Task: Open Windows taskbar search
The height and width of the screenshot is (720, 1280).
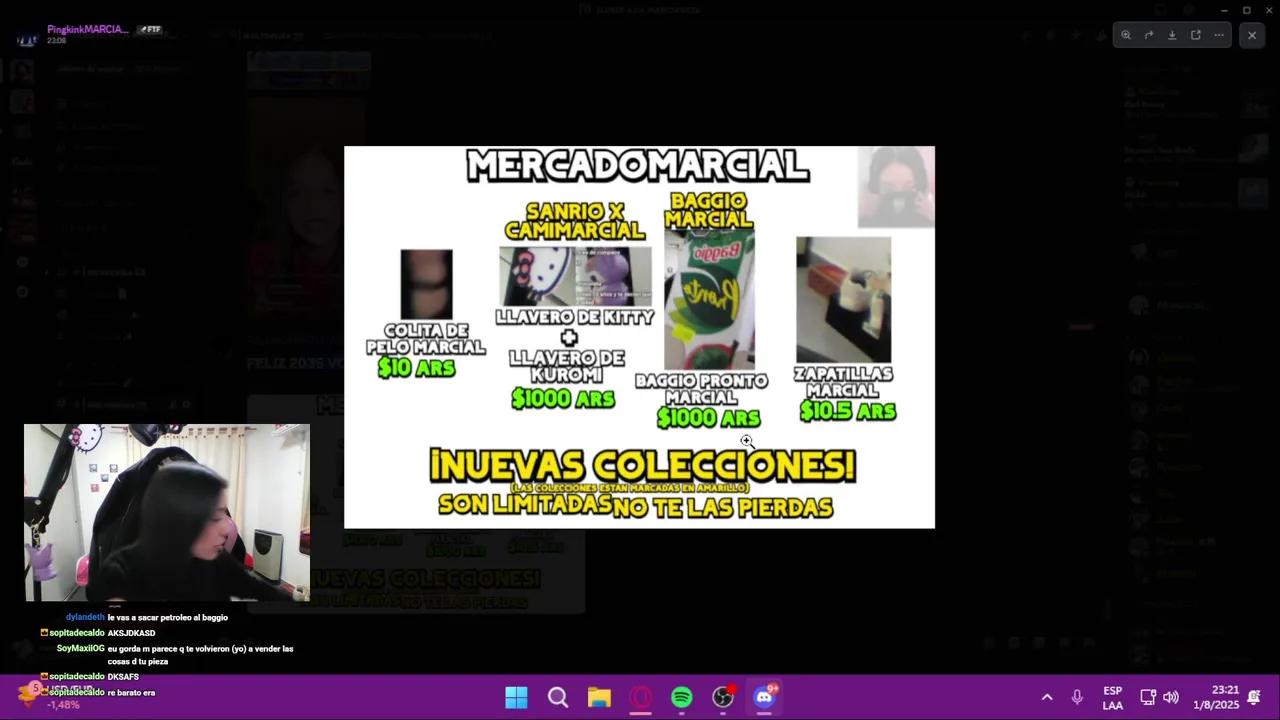Action: coord(558,697)
